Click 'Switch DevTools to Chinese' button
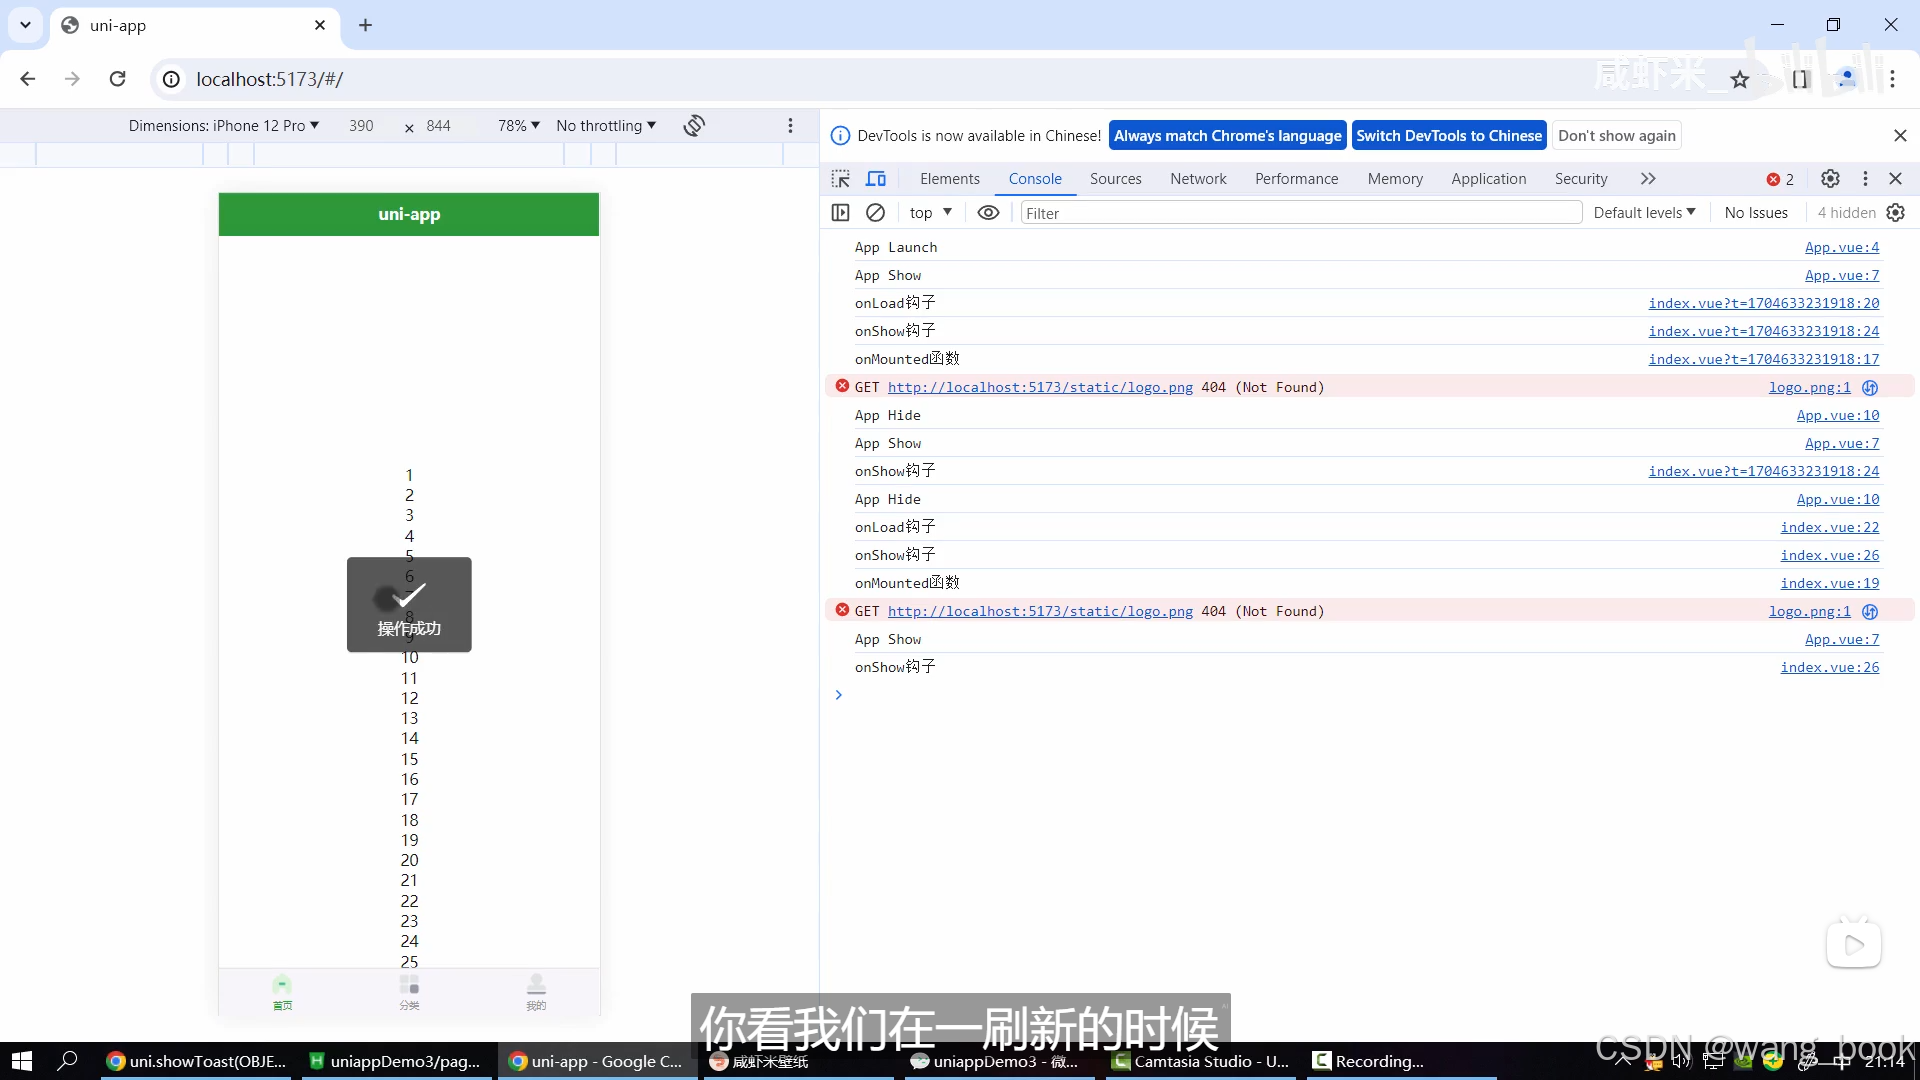1920x1080 pixels. point(1448,135)
